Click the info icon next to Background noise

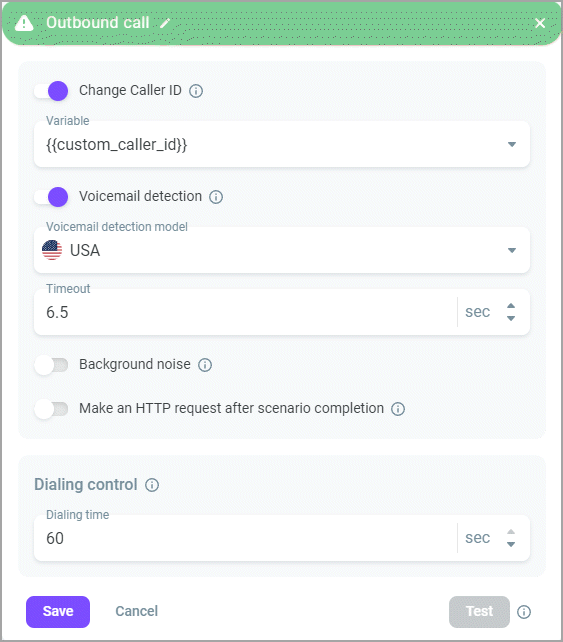(x=205, y=365)
